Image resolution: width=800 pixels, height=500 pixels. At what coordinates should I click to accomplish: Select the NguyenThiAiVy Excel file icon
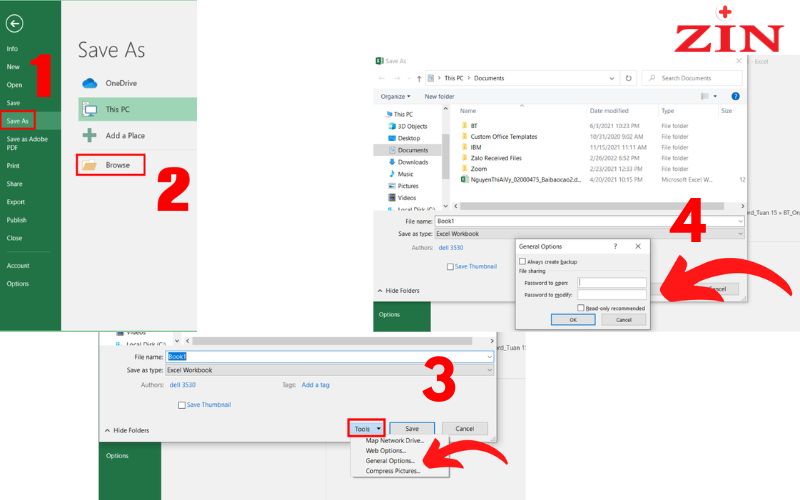click(x=465, y=179)
